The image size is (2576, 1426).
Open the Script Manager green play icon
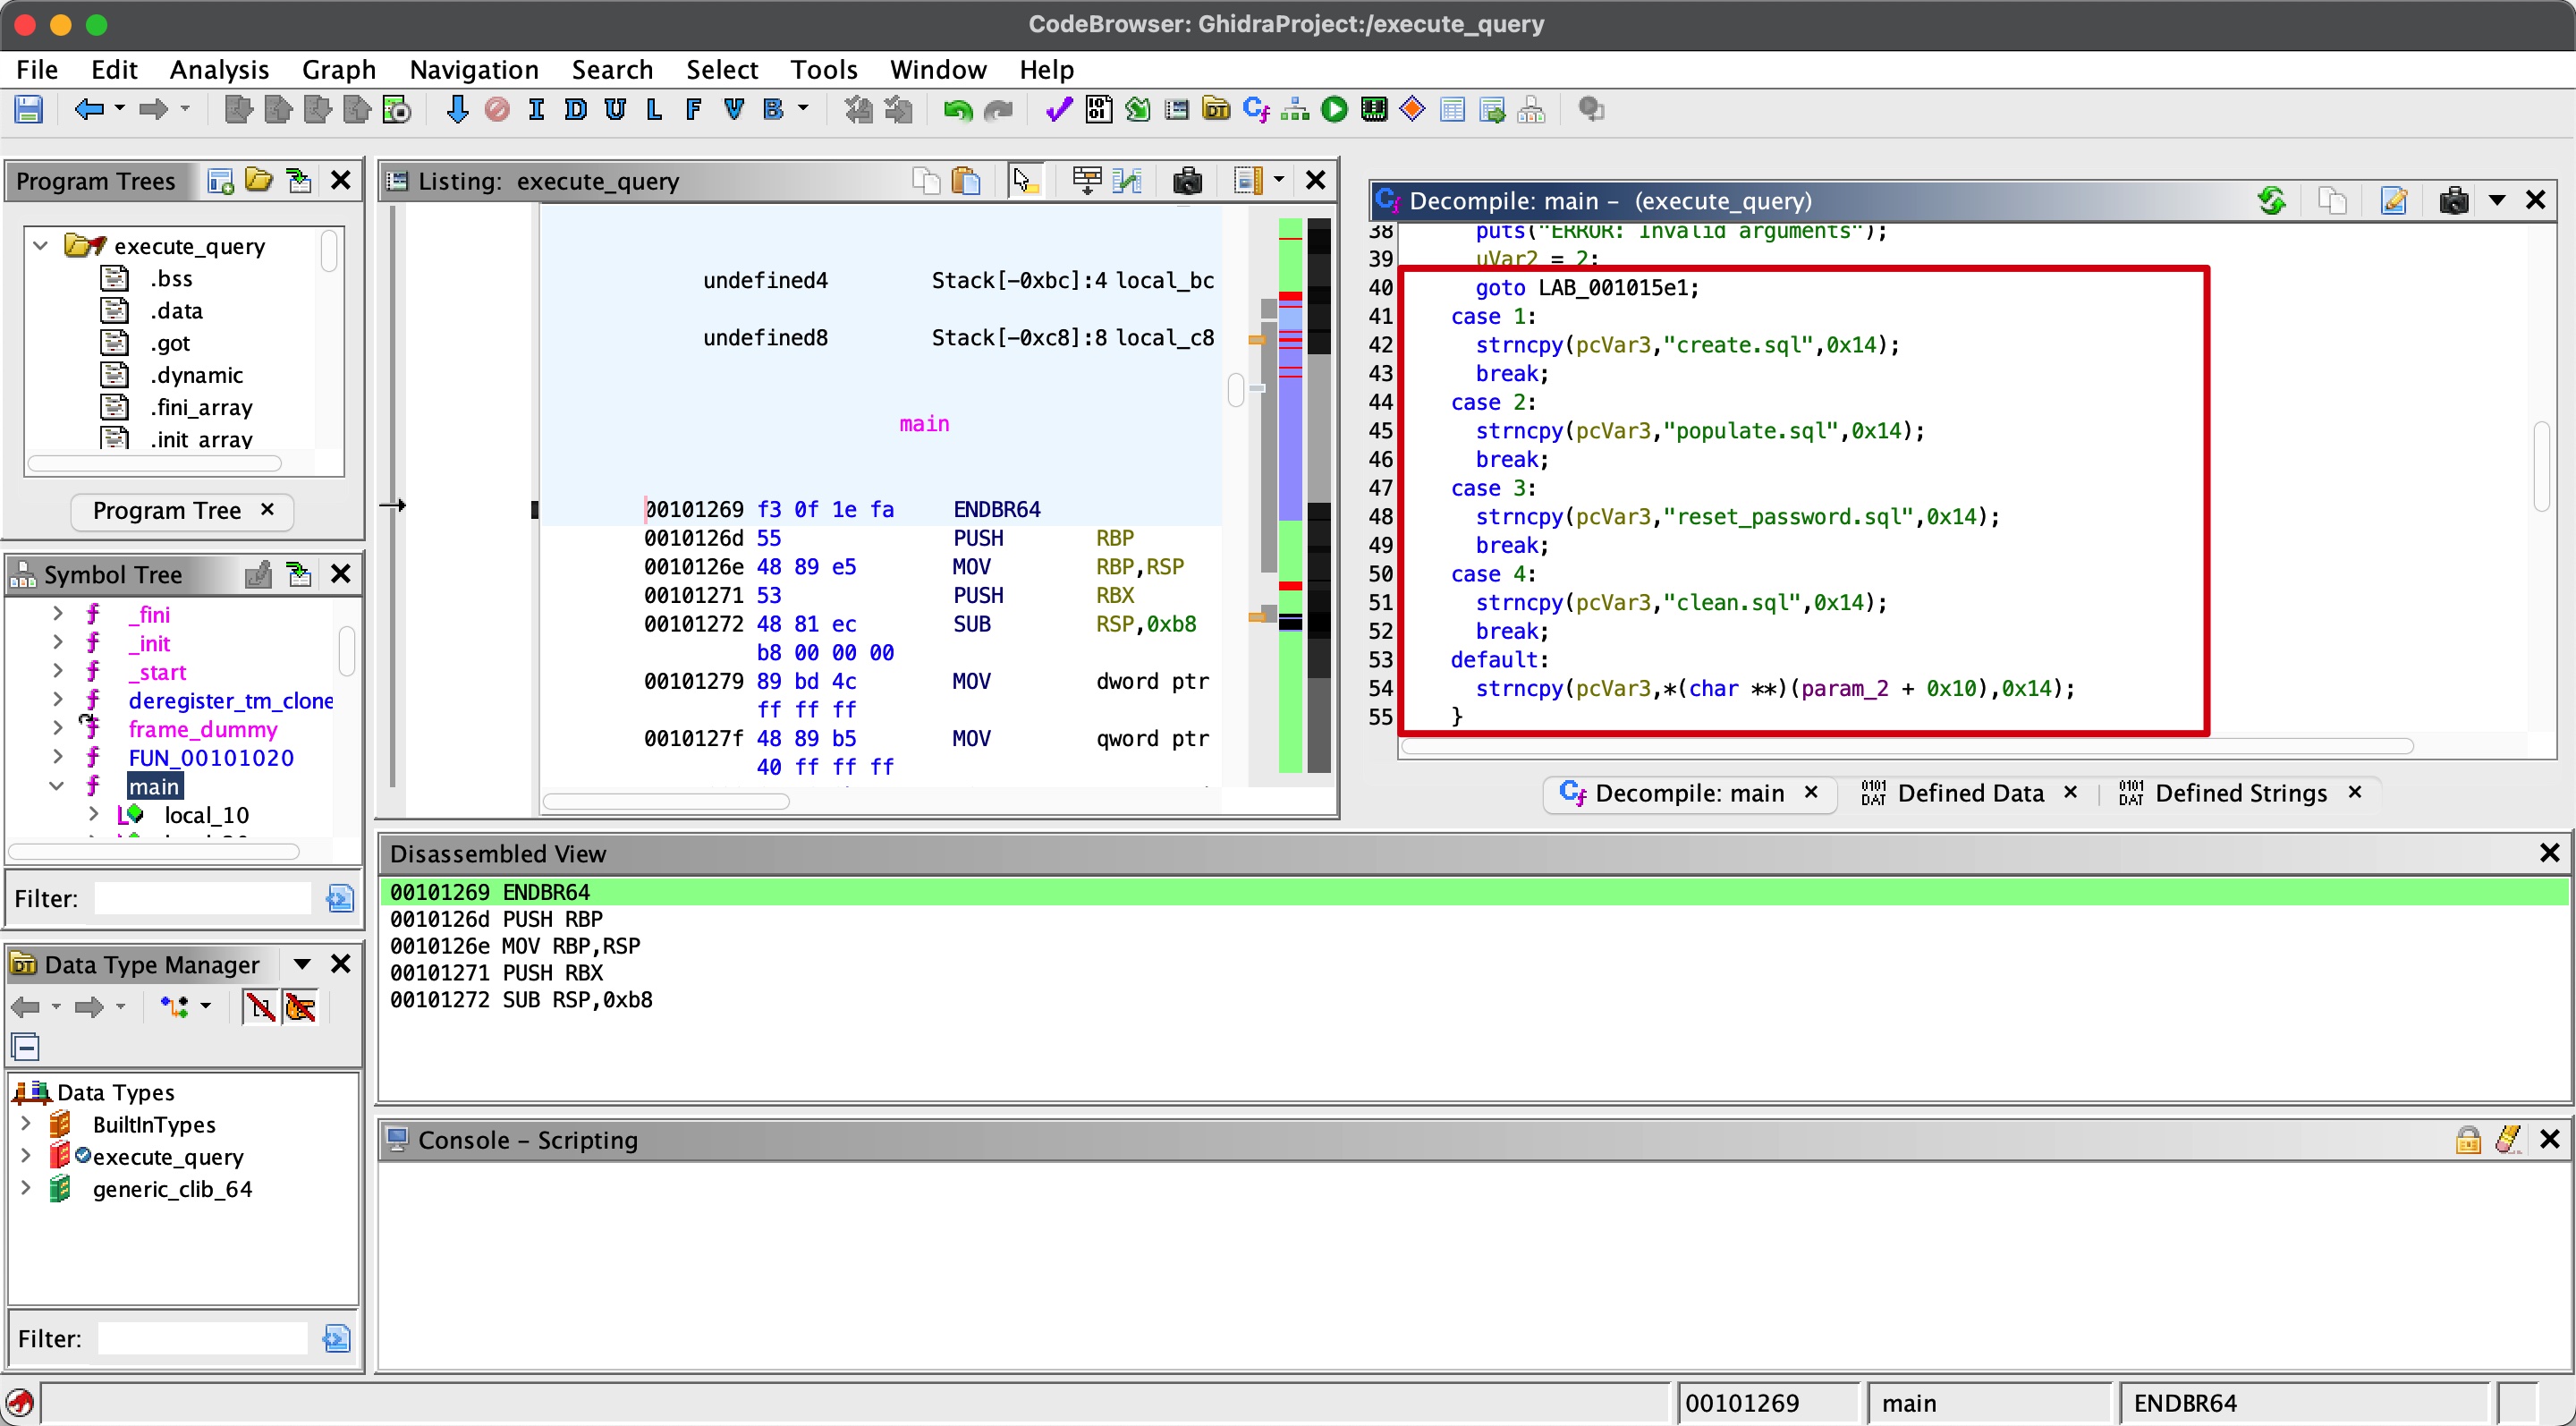(x=1334, y=109)
